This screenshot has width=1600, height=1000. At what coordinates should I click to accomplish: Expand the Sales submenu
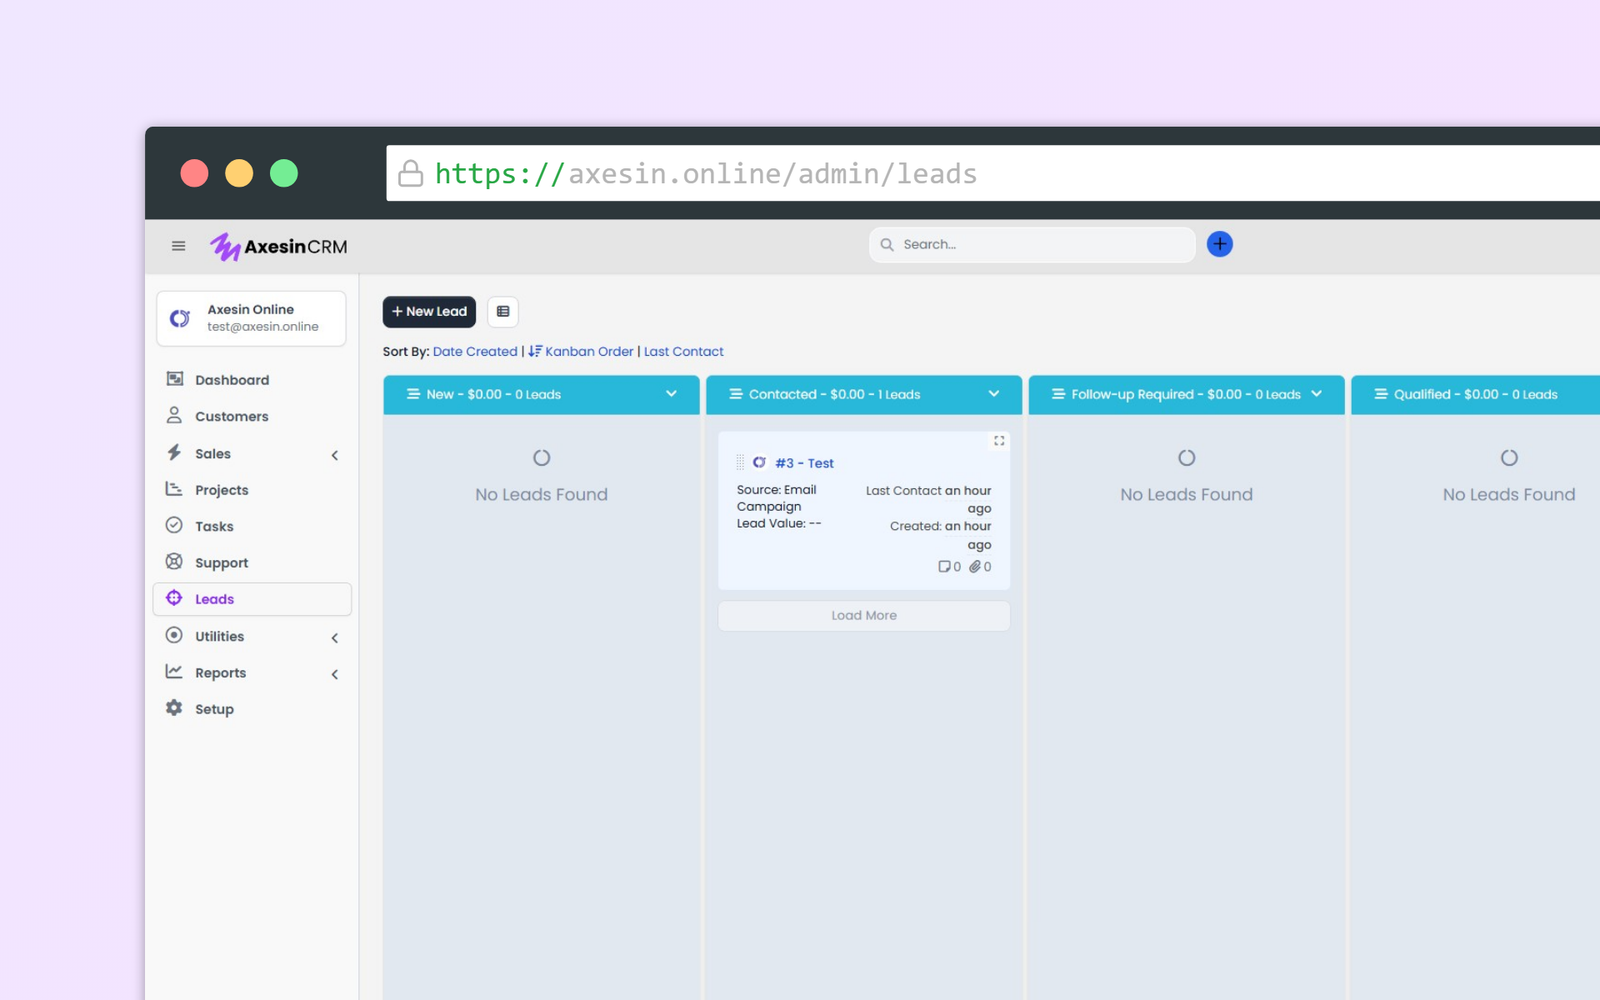[335, 455]
